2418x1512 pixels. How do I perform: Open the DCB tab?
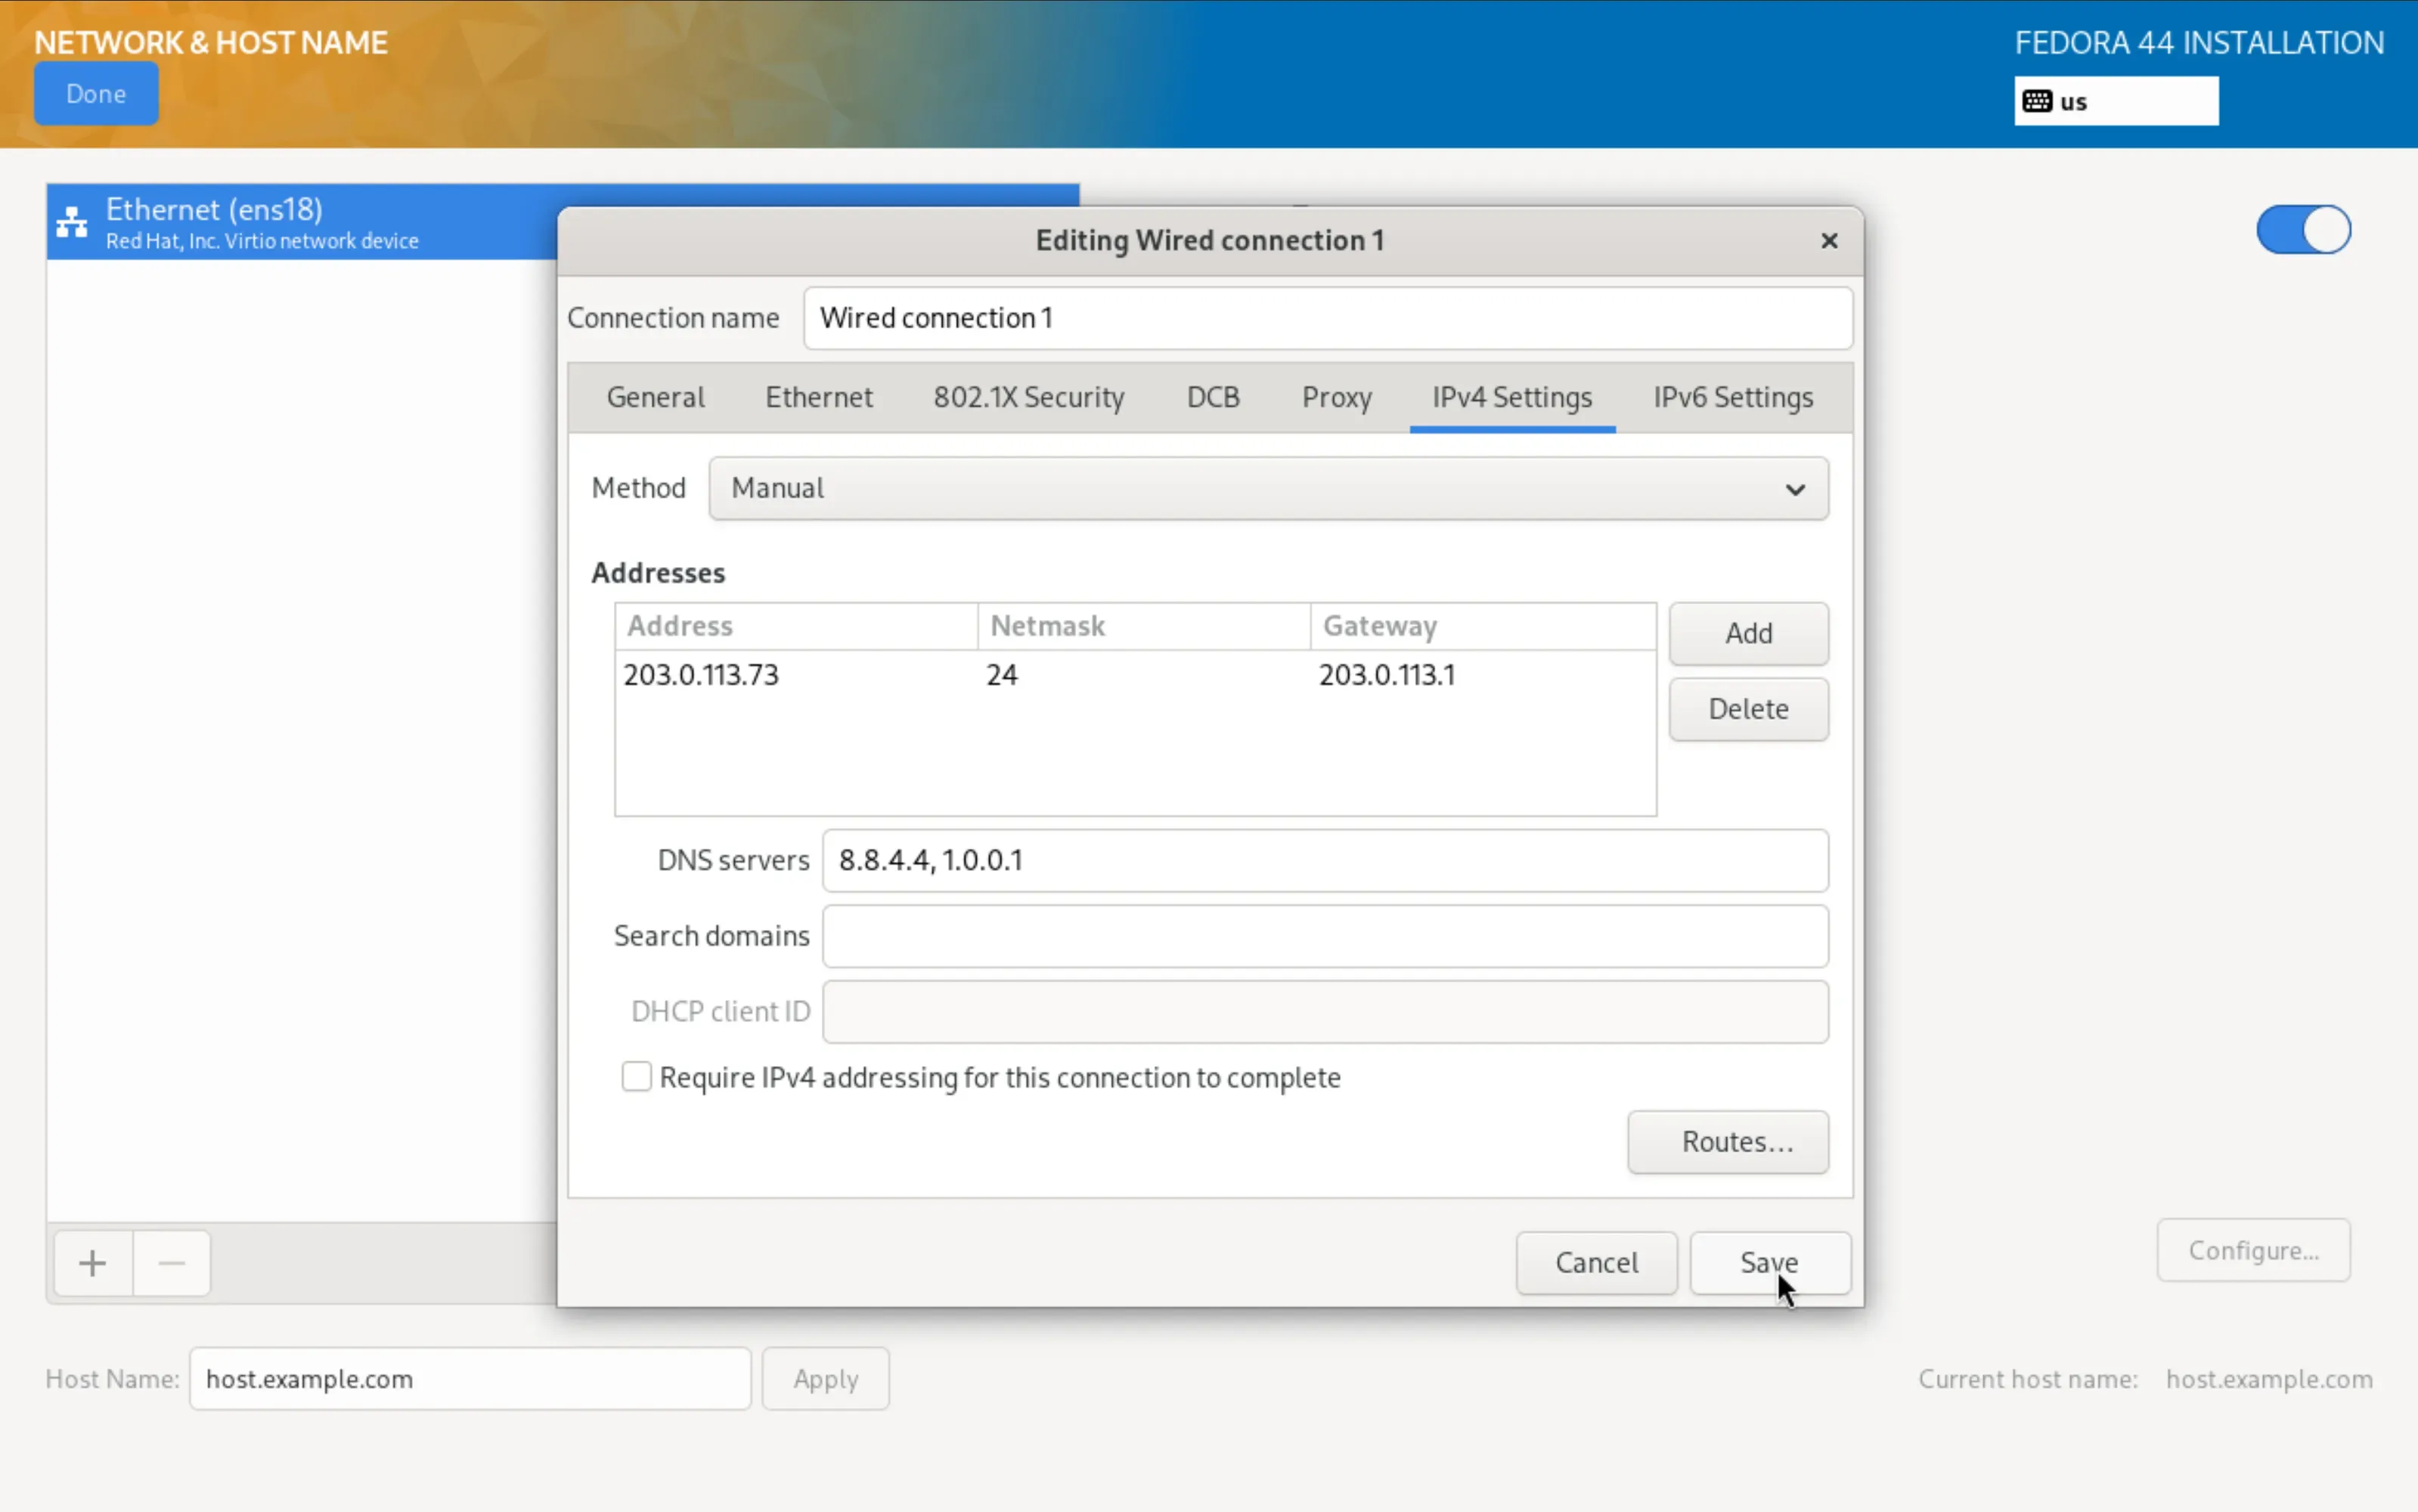pos(1213,397)
